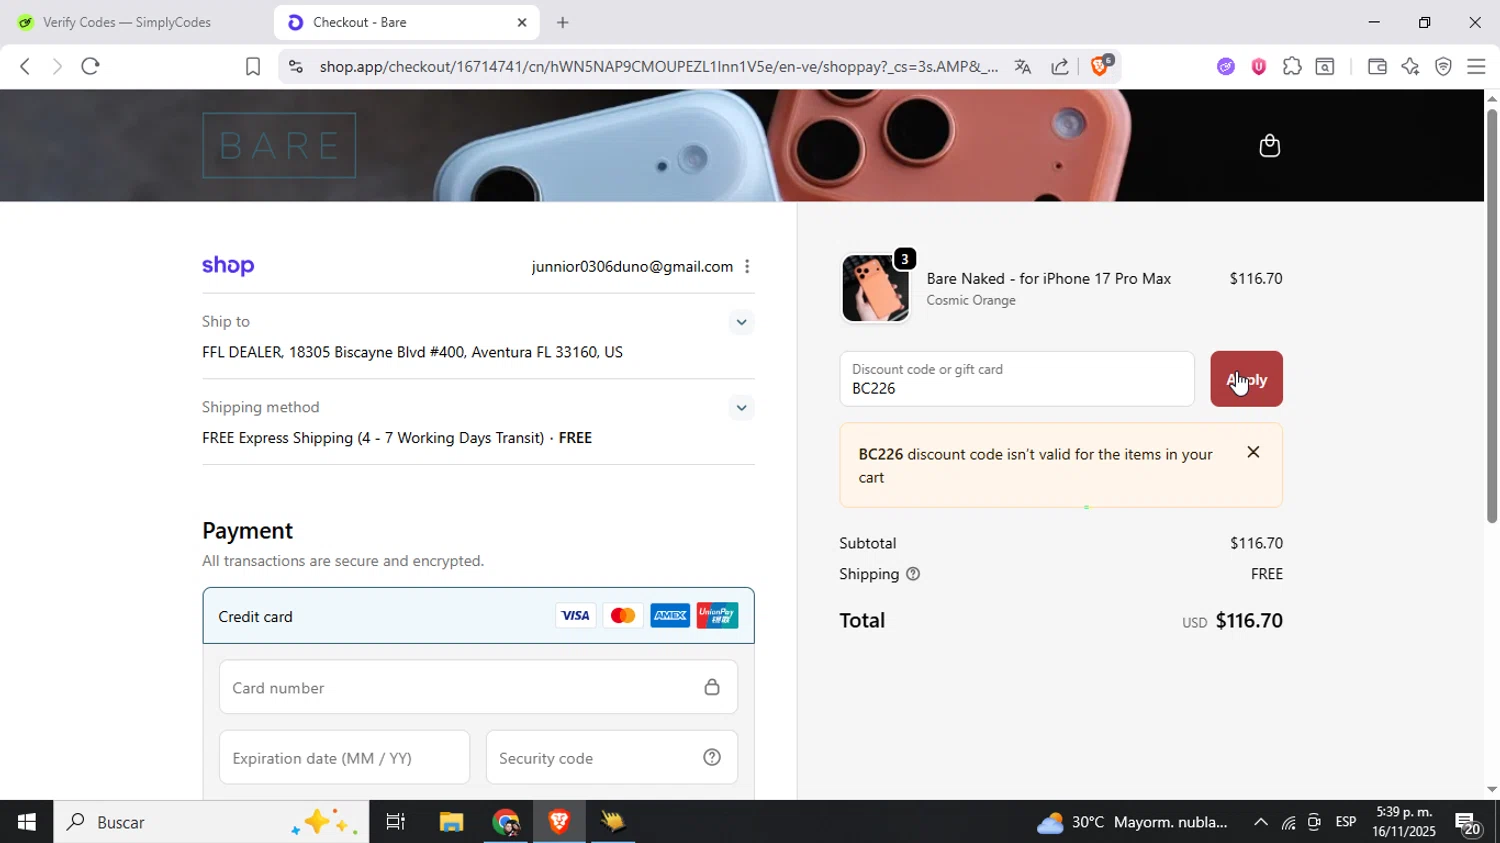
Task: Click the product name Bare Naked text
Action: 1048,278
